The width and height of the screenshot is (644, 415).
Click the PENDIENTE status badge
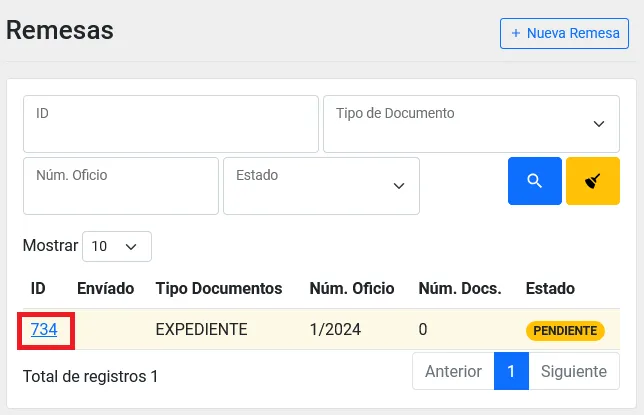(565, 331)
